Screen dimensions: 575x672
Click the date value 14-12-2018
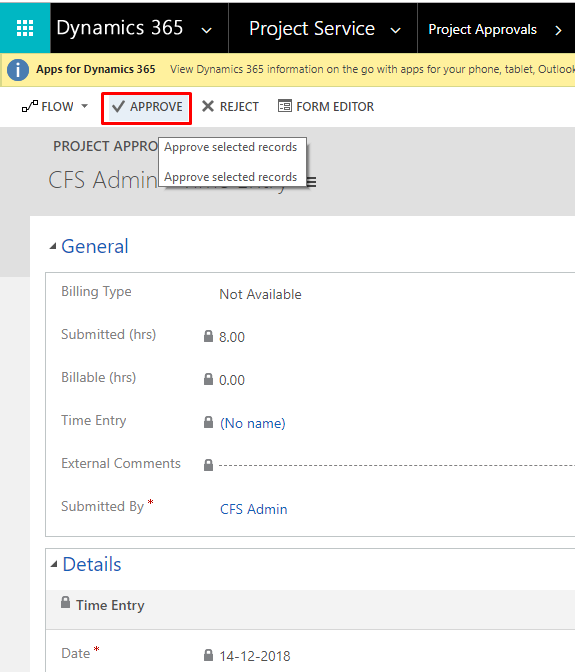pyautogui.click(x=255, y=656)
